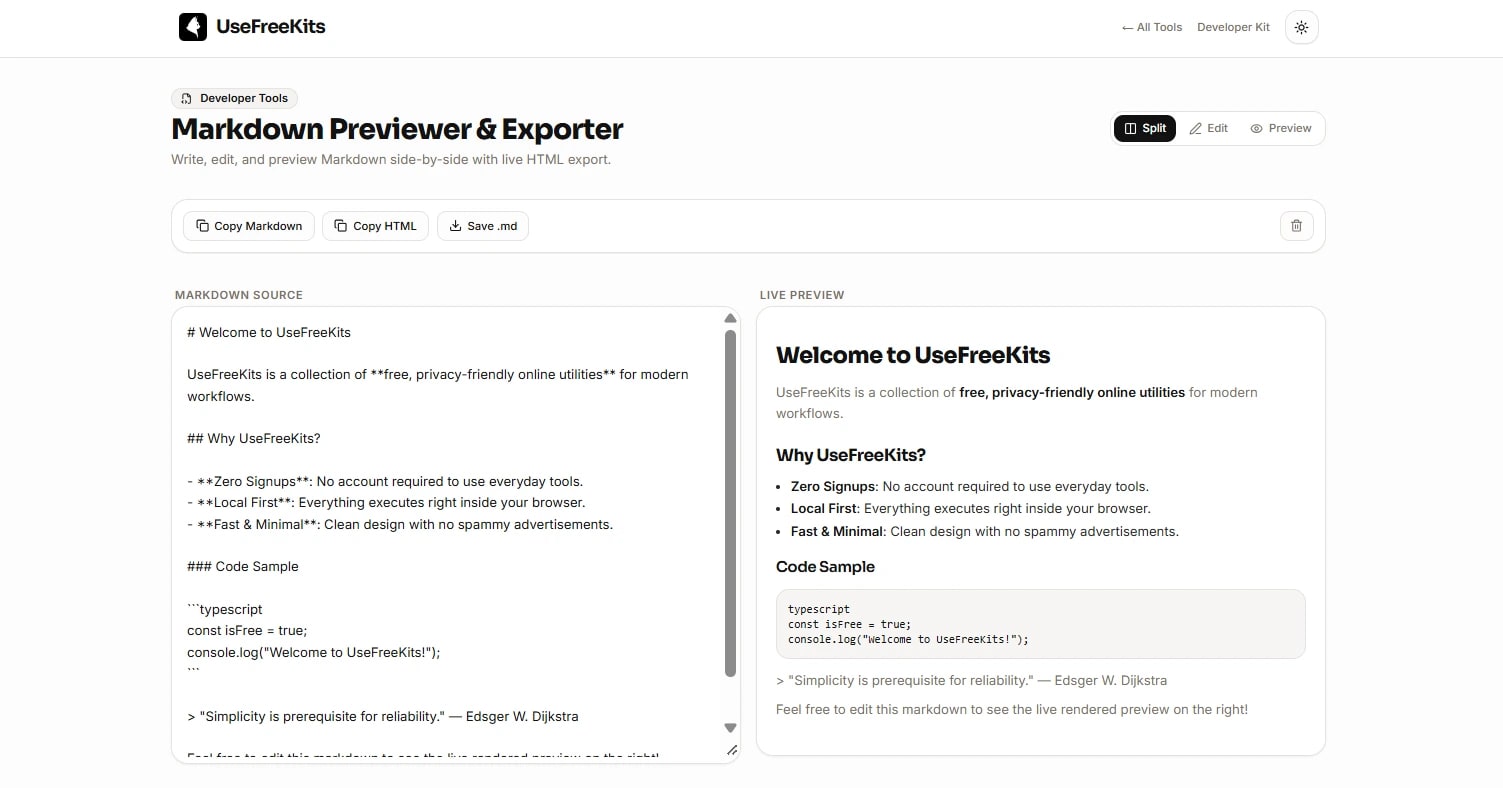Click the Developer Tools badge

click(x=234, y=98)
